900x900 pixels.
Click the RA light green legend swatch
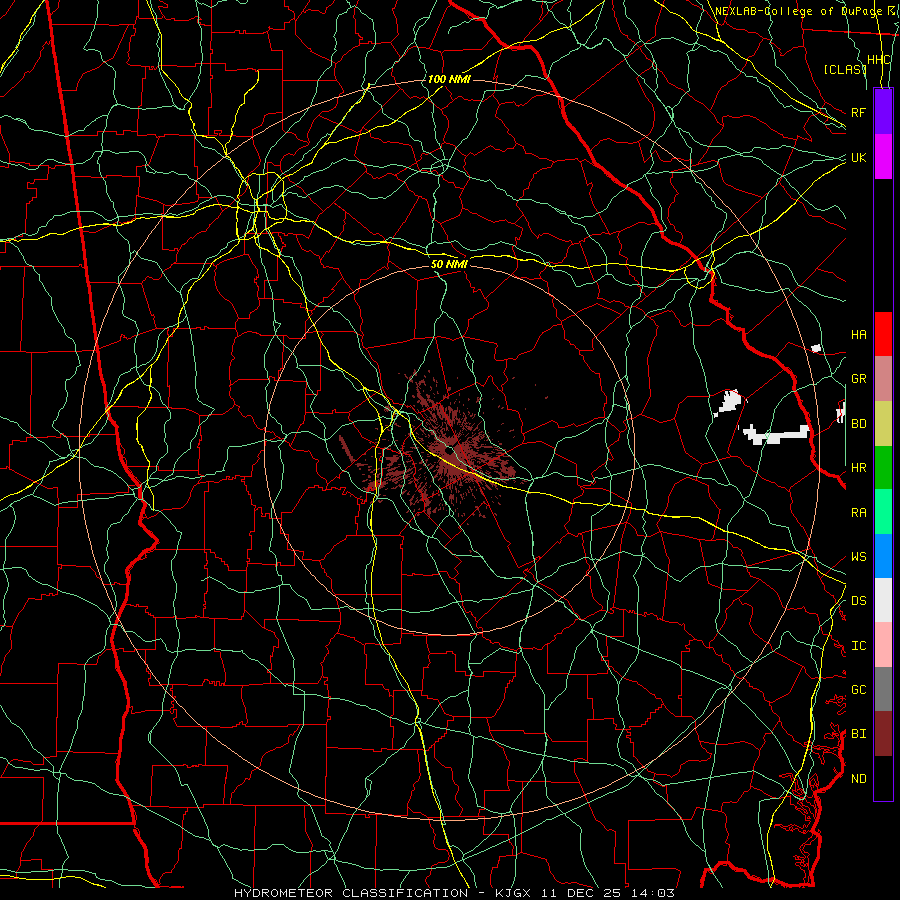pyautogui.click(x=883, y=511)
